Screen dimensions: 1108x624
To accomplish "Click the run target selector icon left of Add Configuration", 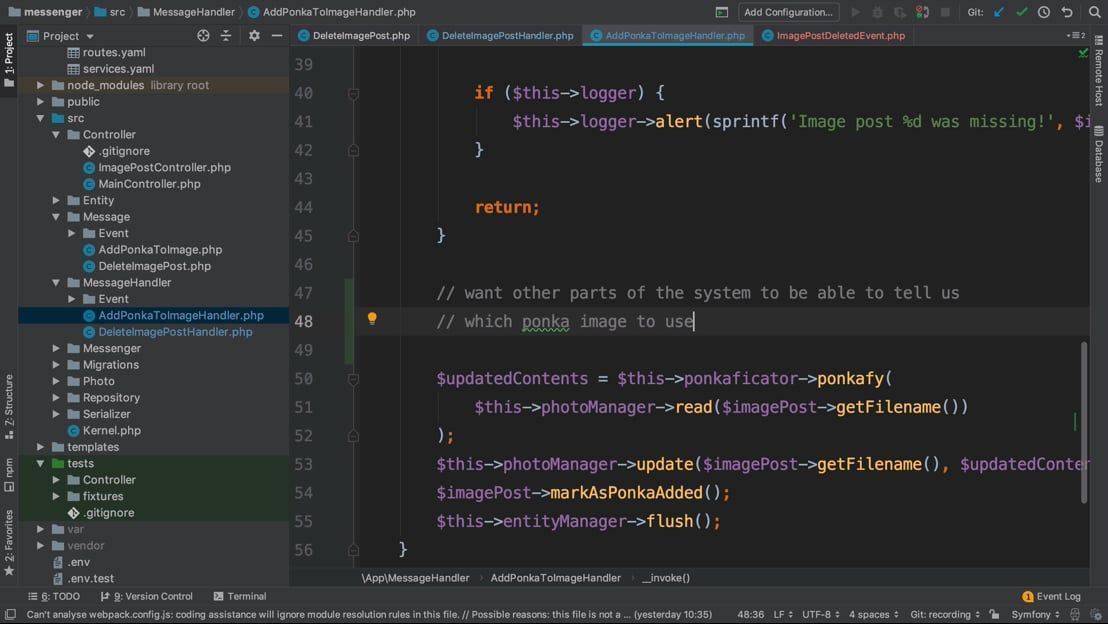I will click(721, 12).
